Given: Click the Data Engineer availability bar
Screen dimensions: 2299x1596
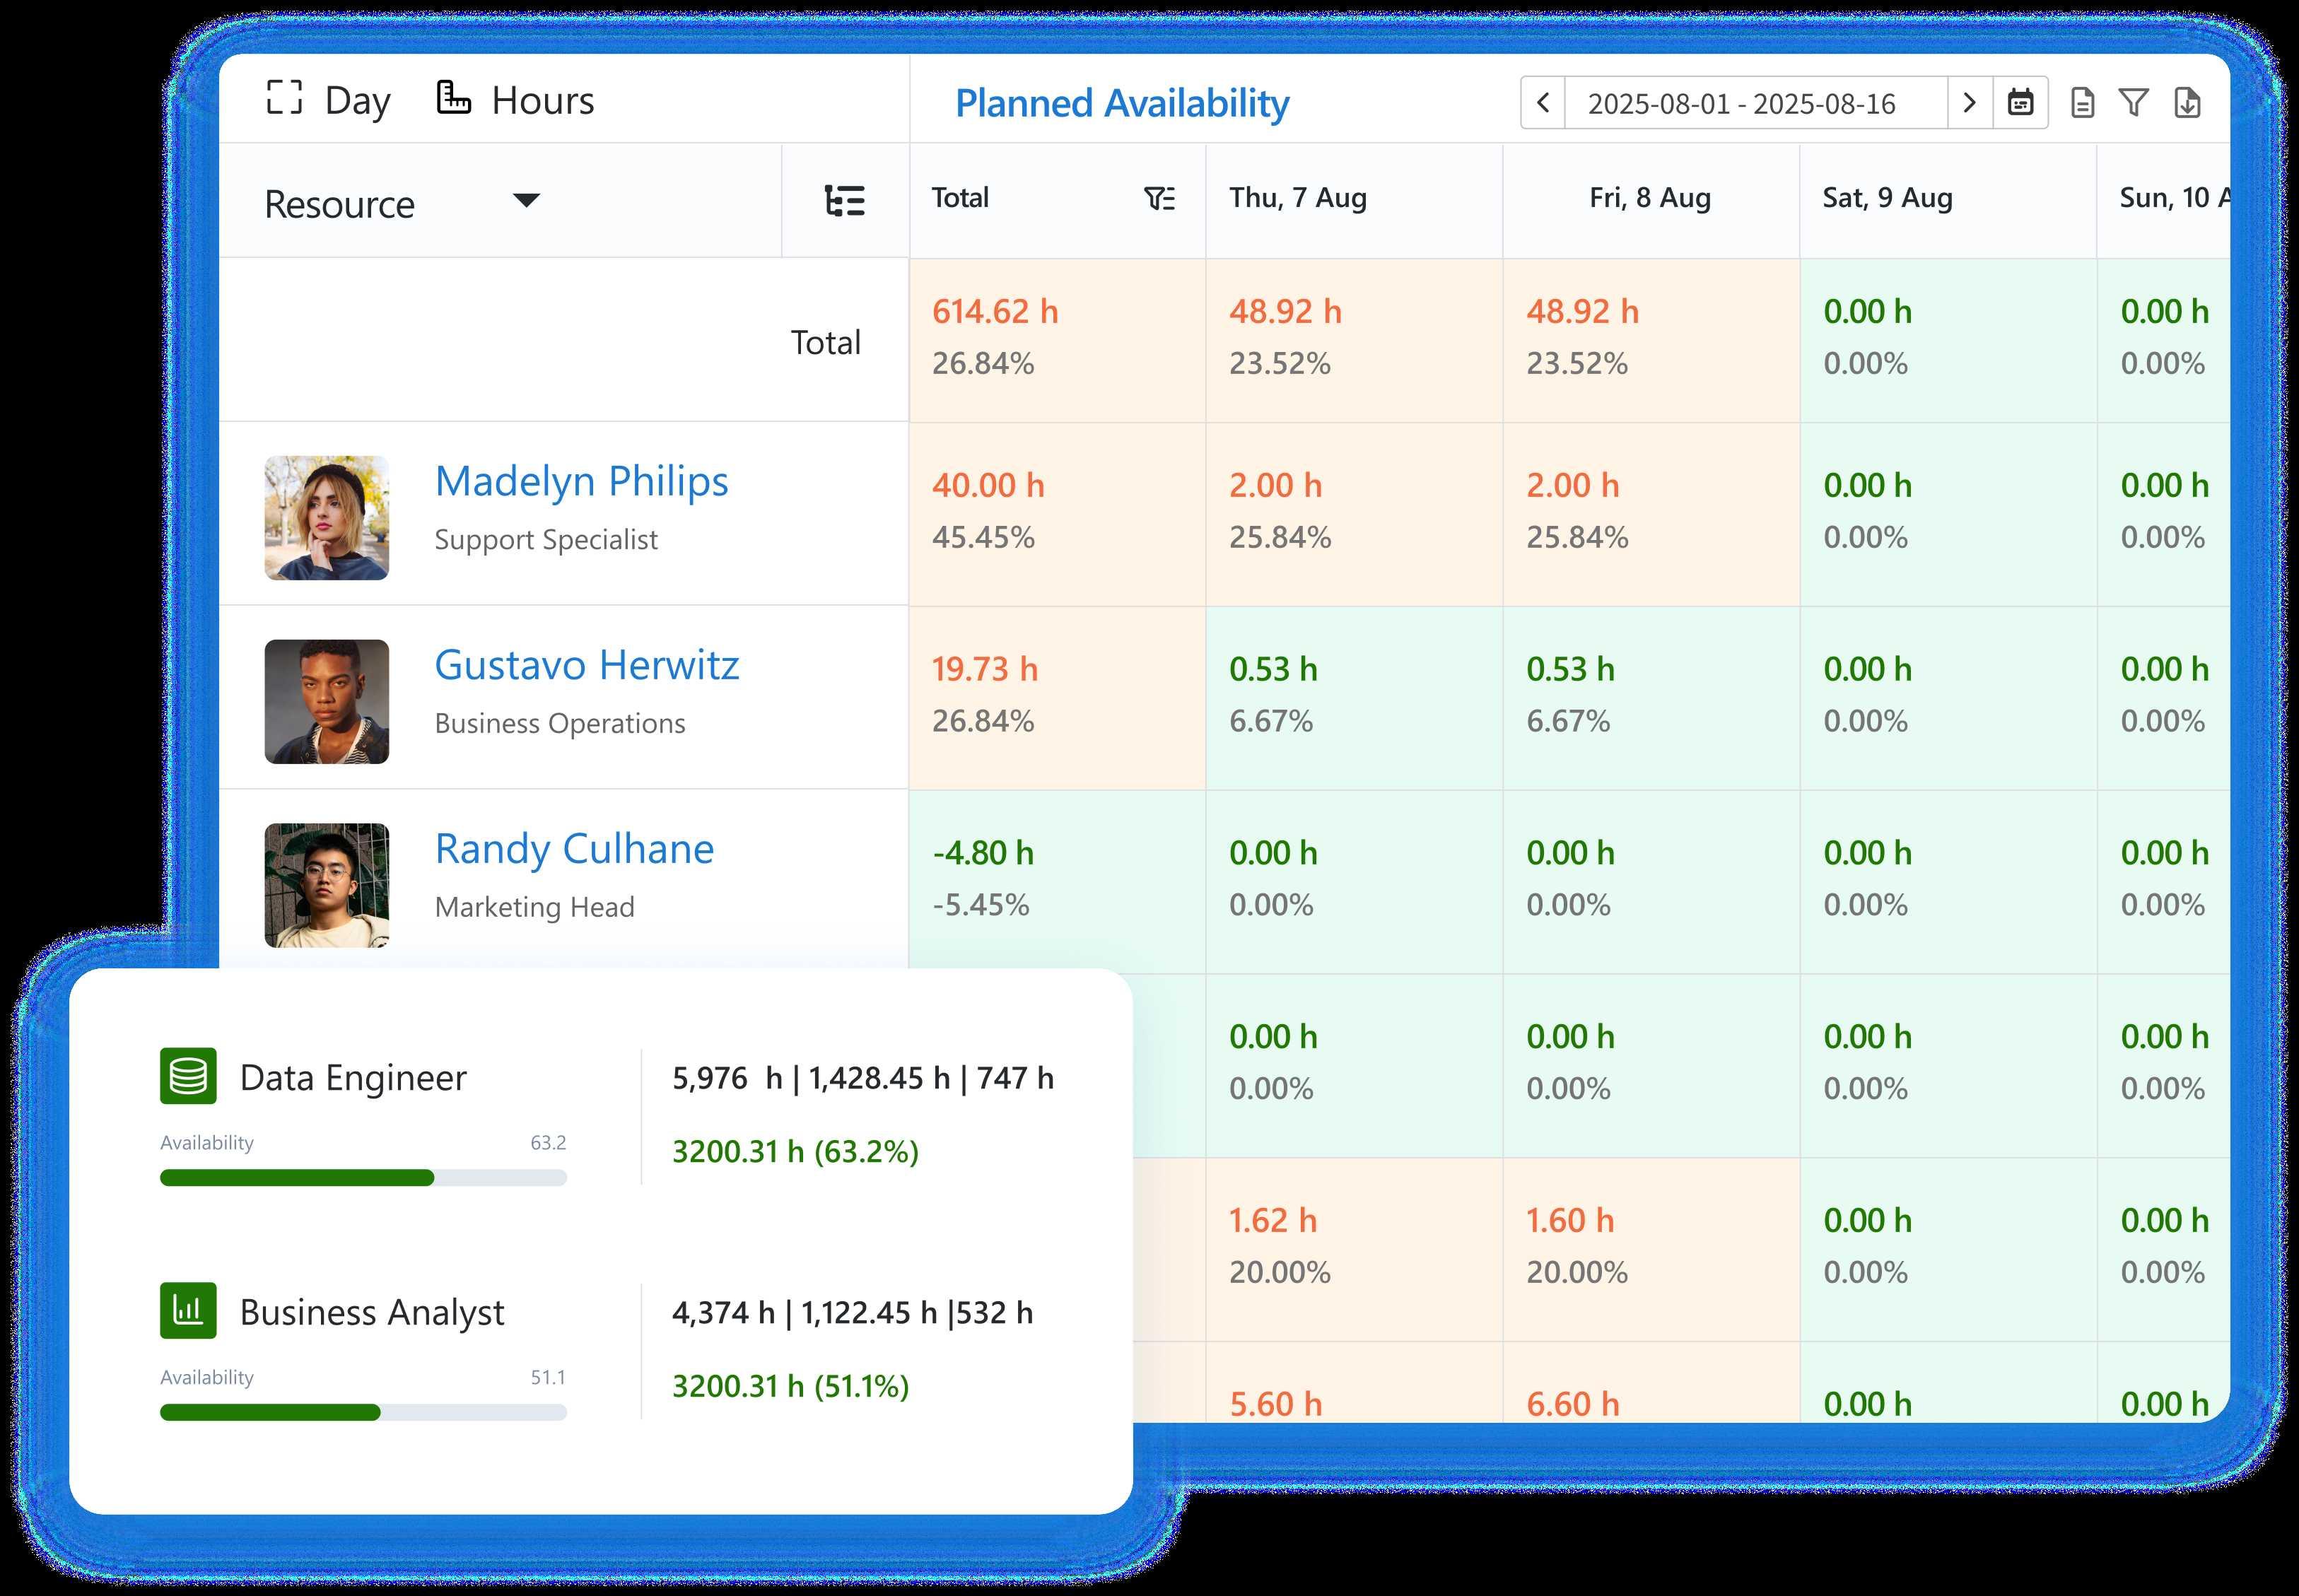Looking at the screenshot, I should [363, 1178].
